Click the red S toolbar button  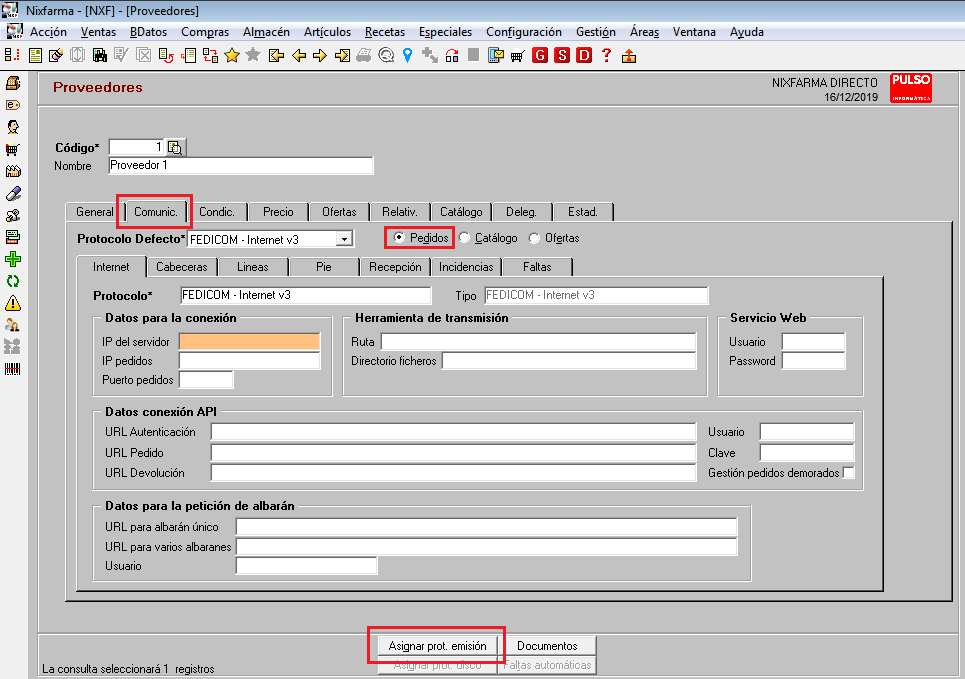[562, 55]
